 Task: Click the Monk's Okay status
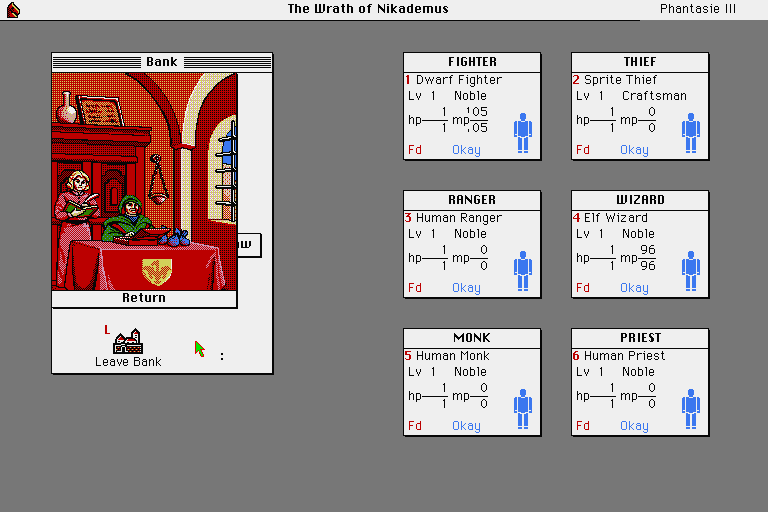click(x=466, y=426)
